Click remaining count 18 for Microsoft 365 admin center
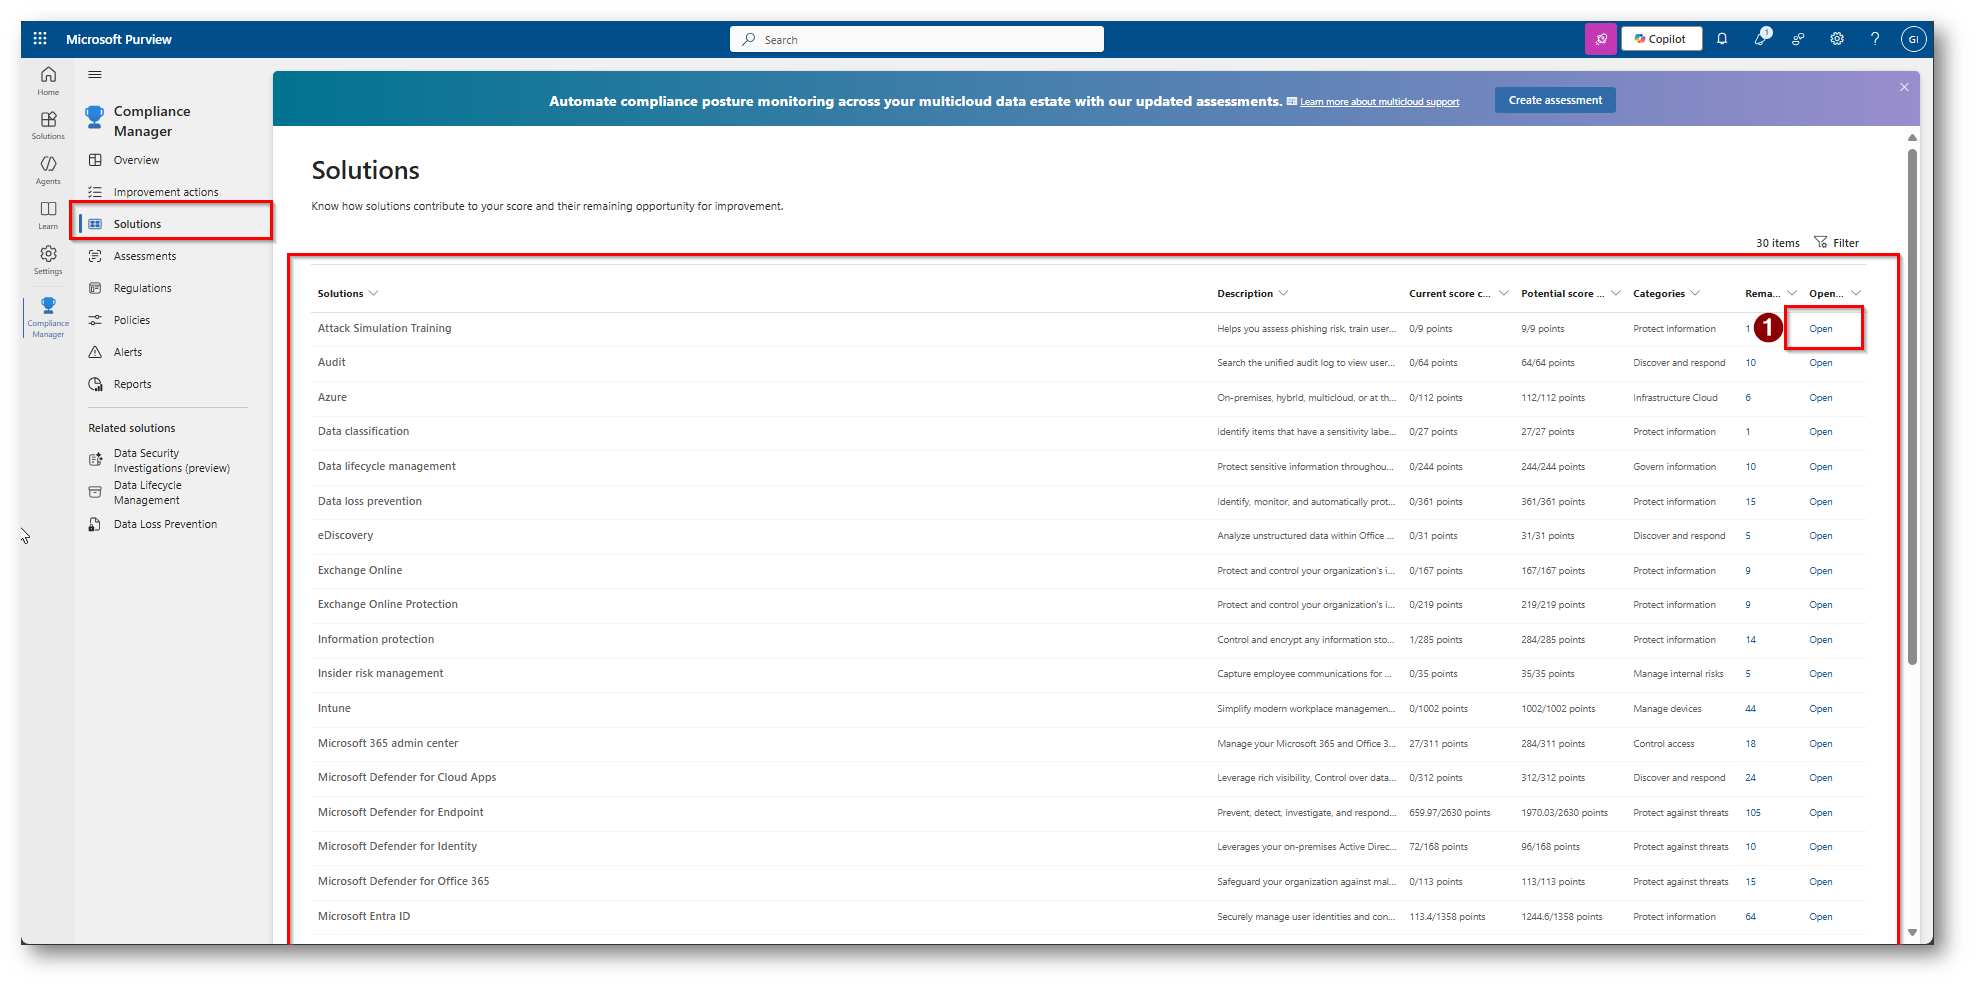 pos(1751,744)
